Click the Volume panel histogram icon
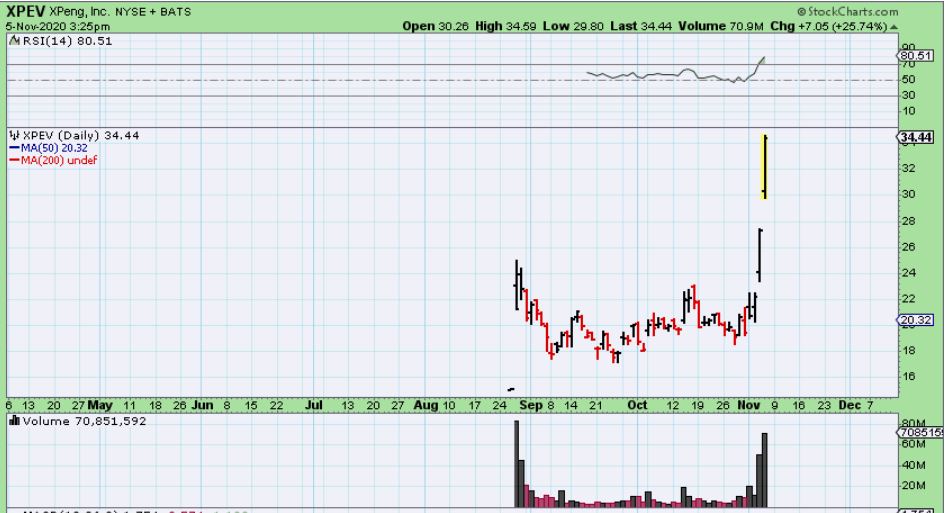 [x=12, y=421]
